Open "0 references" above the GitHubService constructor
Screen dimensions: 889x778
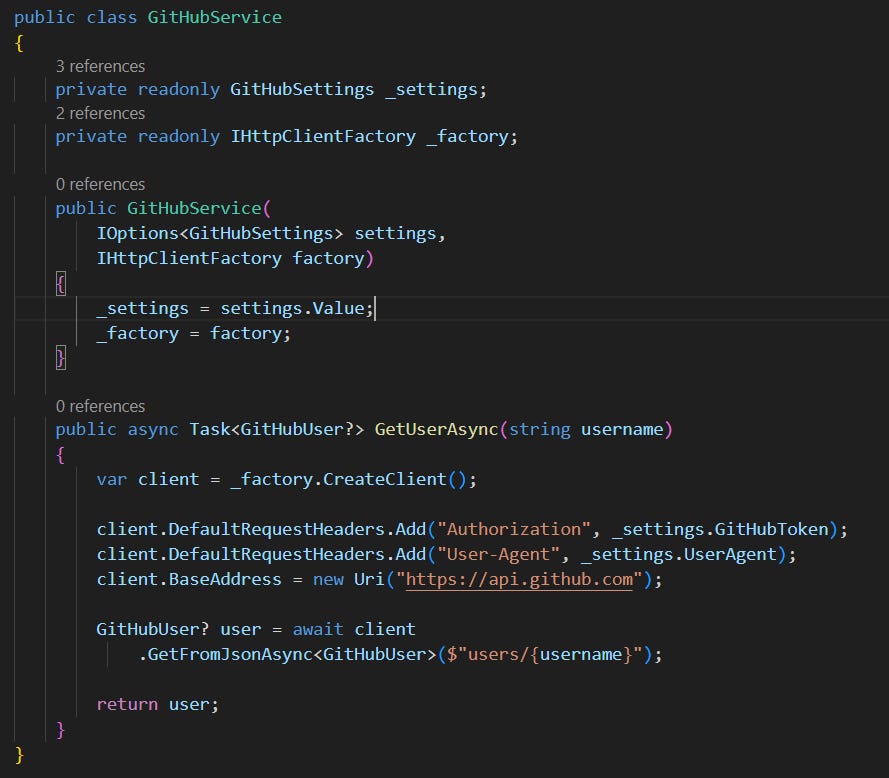[x=99, y=184]
